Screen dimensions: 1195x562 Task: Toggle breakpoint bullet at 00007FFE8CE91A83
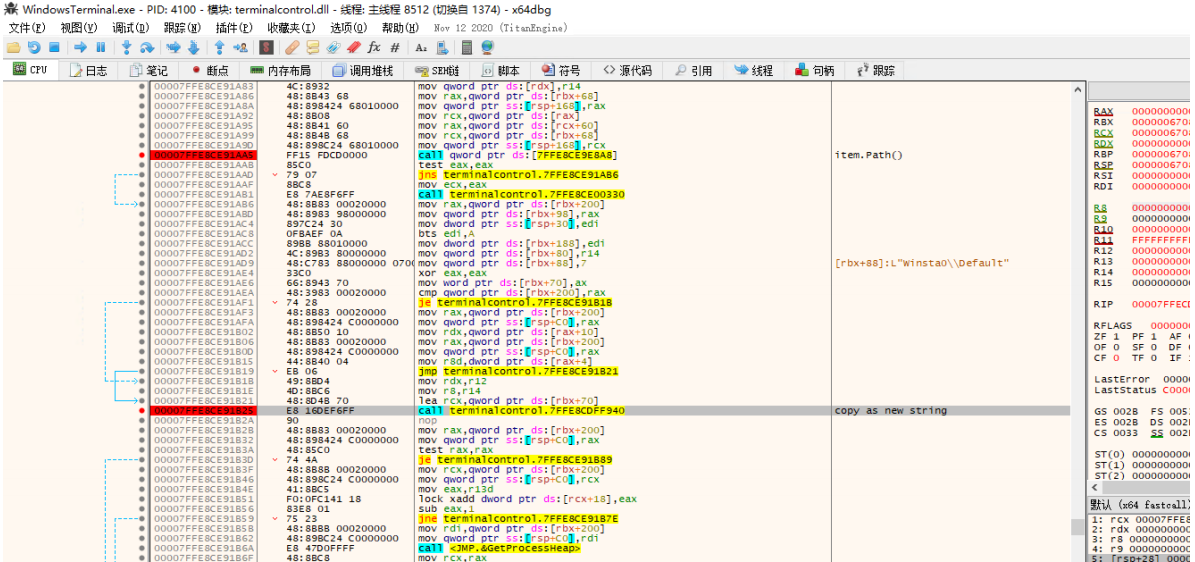(142, 87)
